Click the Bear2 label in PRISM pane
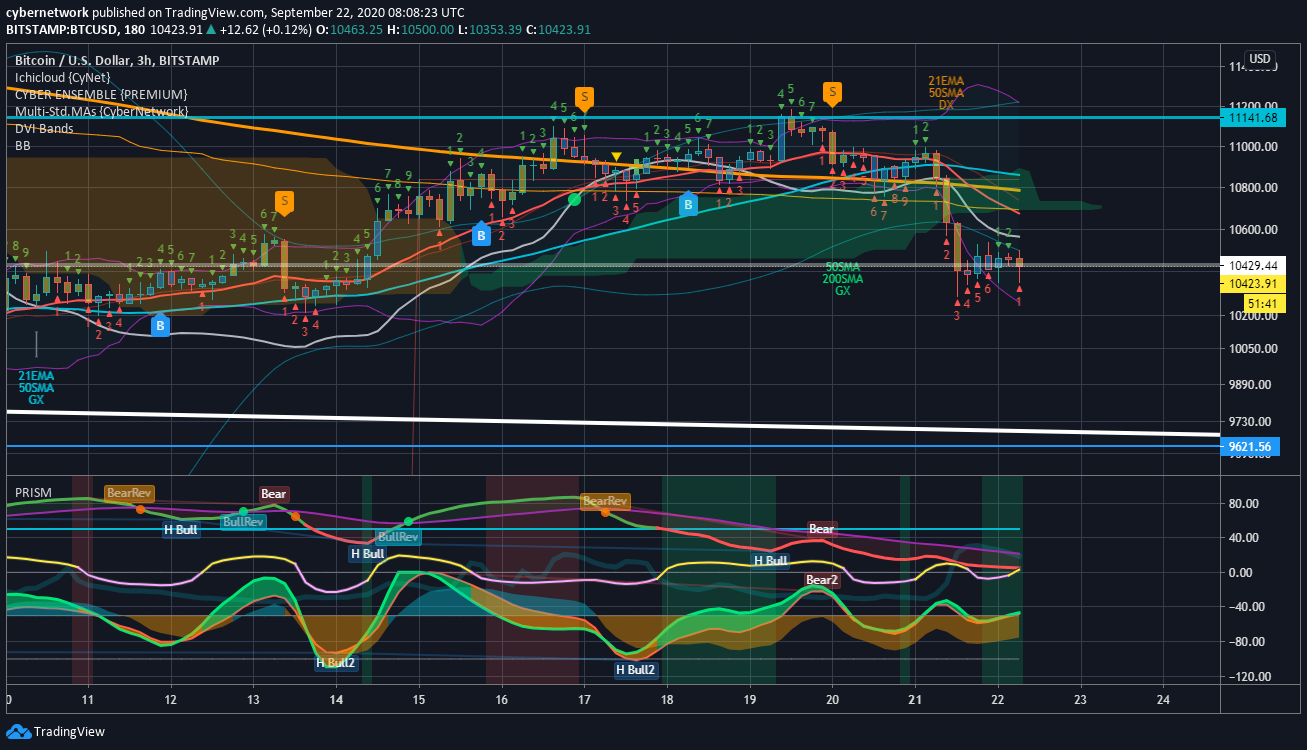 coord(822,580)
